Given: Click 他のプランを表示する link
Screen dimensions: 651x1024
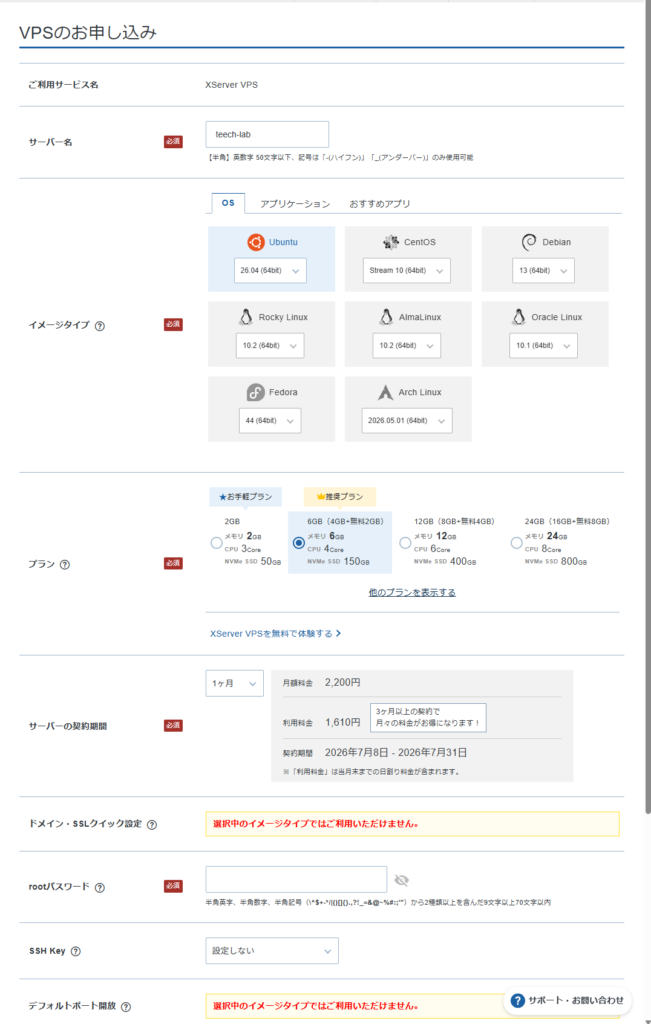Looking at the screenshot, I should 412,592.
